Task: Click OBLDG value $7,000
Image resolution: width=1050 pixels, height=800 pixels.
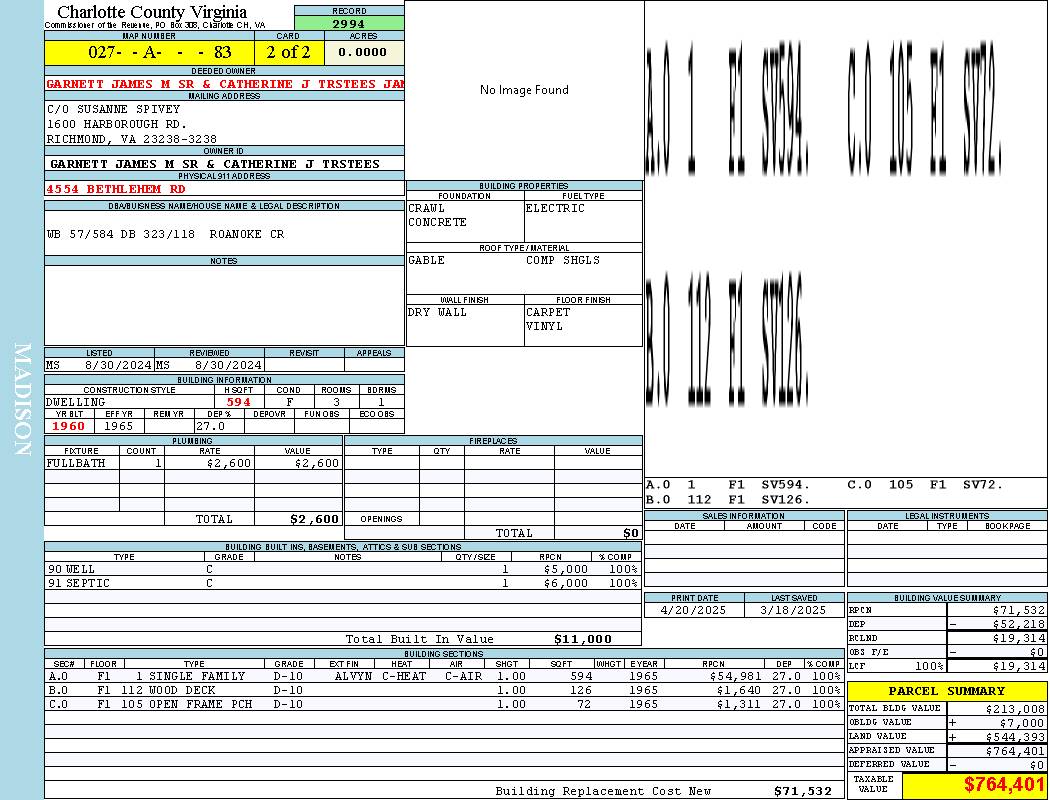Action: (1021, 723)
